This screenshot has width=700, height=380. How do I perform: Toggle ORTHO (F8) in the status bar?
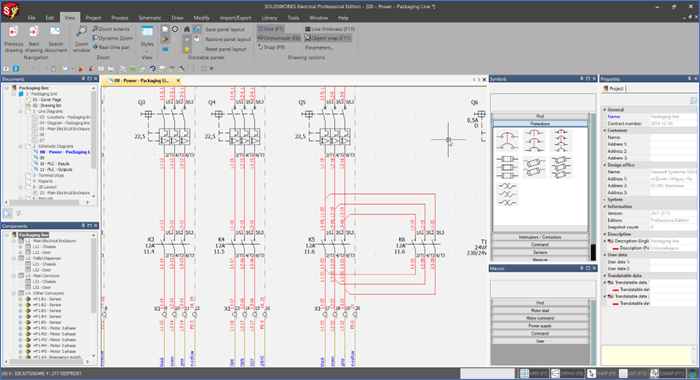coord(567,373)
